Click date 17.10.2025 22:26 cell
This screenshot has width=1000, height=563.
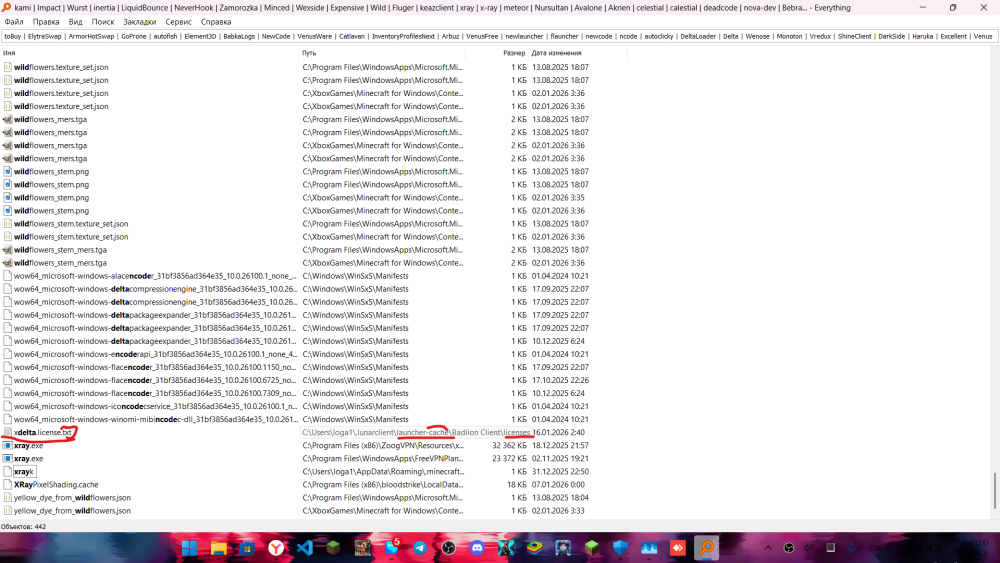(560, 380)
